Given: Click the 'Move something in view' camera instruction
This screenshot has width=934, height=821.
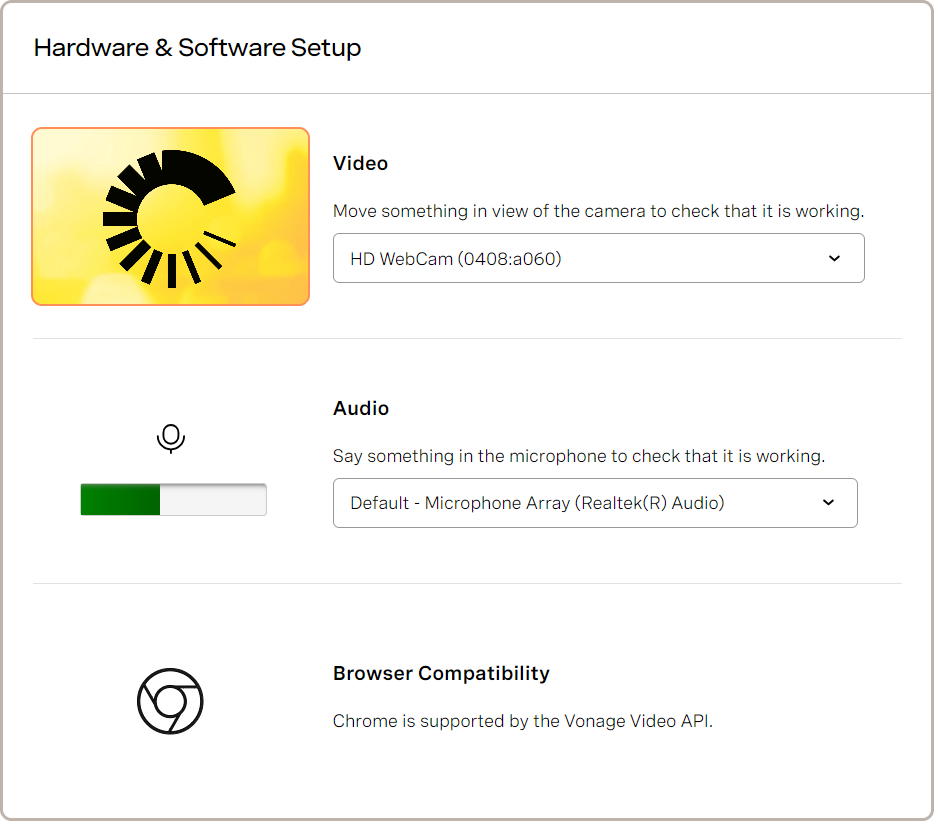Looking at the screenshot, I should click(x=598, y=211).
